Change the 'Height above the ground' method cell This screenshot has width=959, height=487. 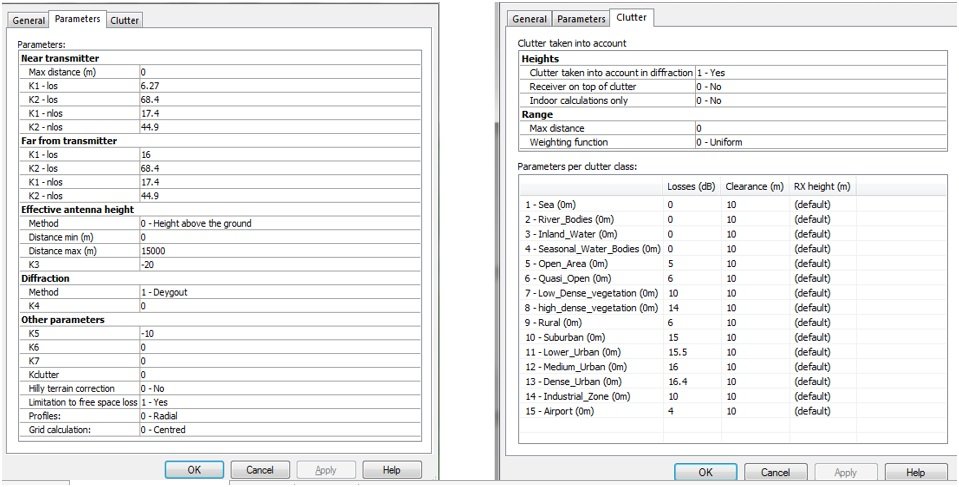pyautogui.click(x=278, y=223)
